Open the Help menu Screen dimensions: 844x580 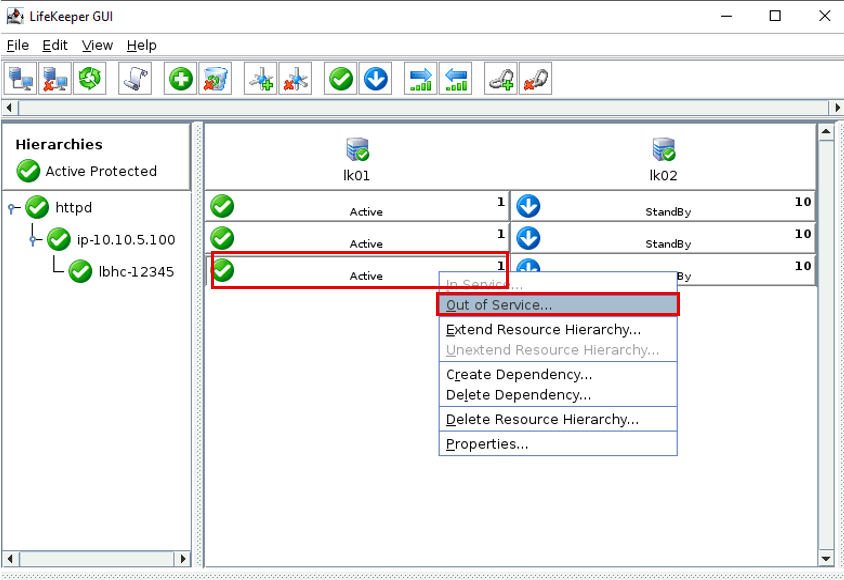(x=142, y=45)
